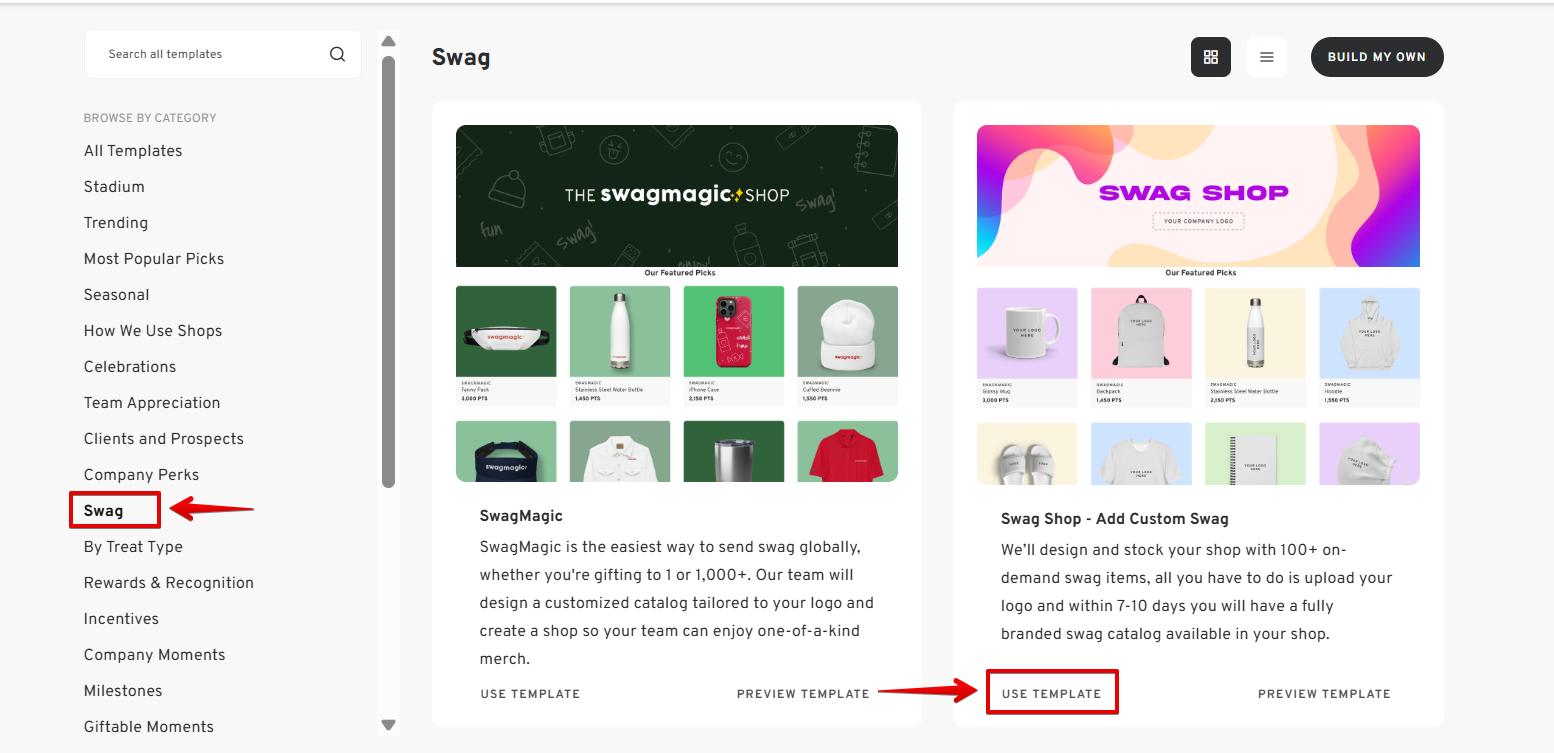Preview the SwagMagic template
The height and width of the screenshot is (753, 1554).
pyautogui.click(x=803, y=693)
